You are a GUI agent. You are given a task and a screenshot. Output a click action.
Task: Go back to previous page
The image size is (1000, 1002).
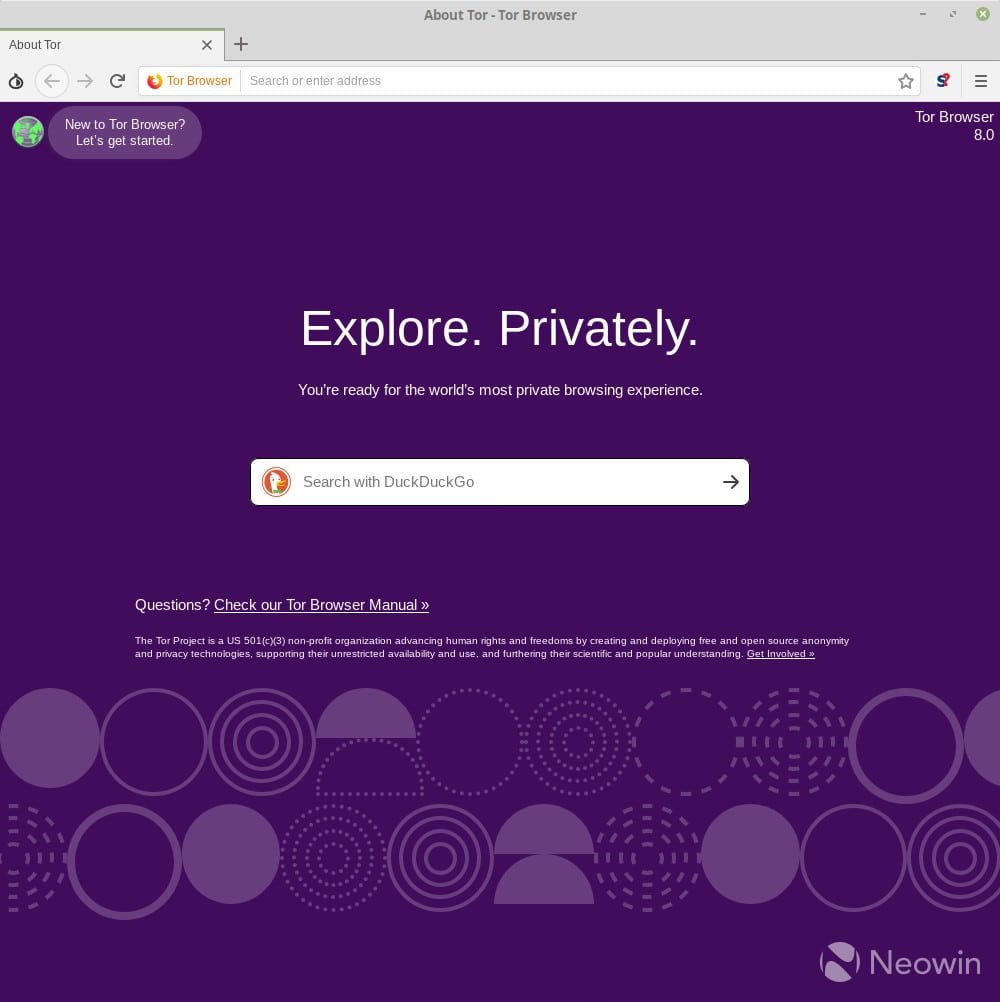52,81
